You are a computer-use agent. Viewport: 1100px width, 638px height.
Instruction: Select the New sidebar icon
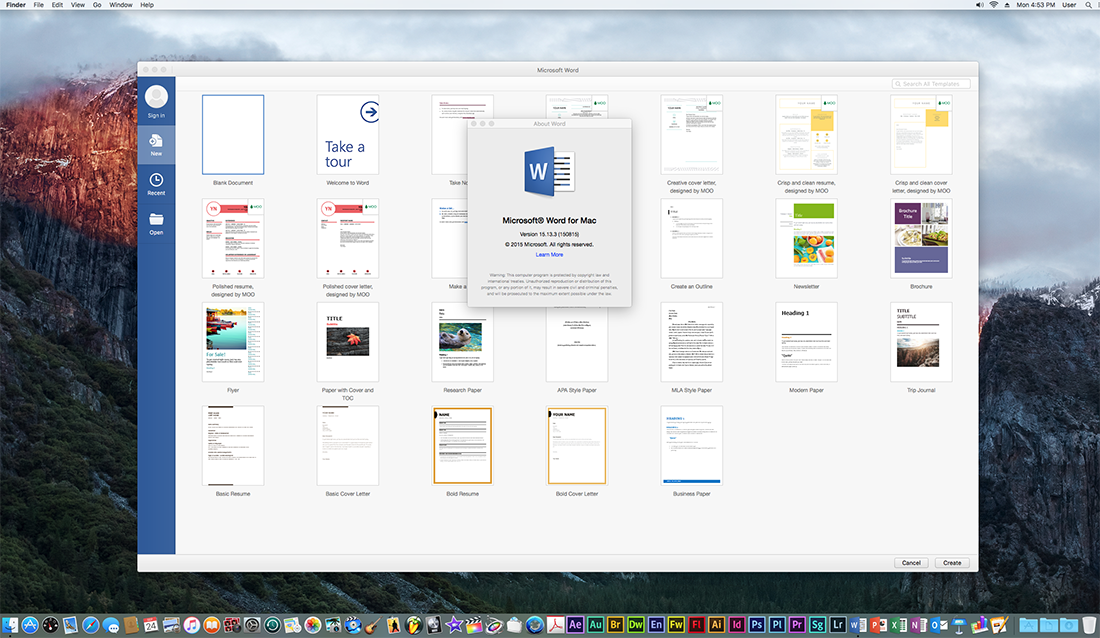(156, 144)
